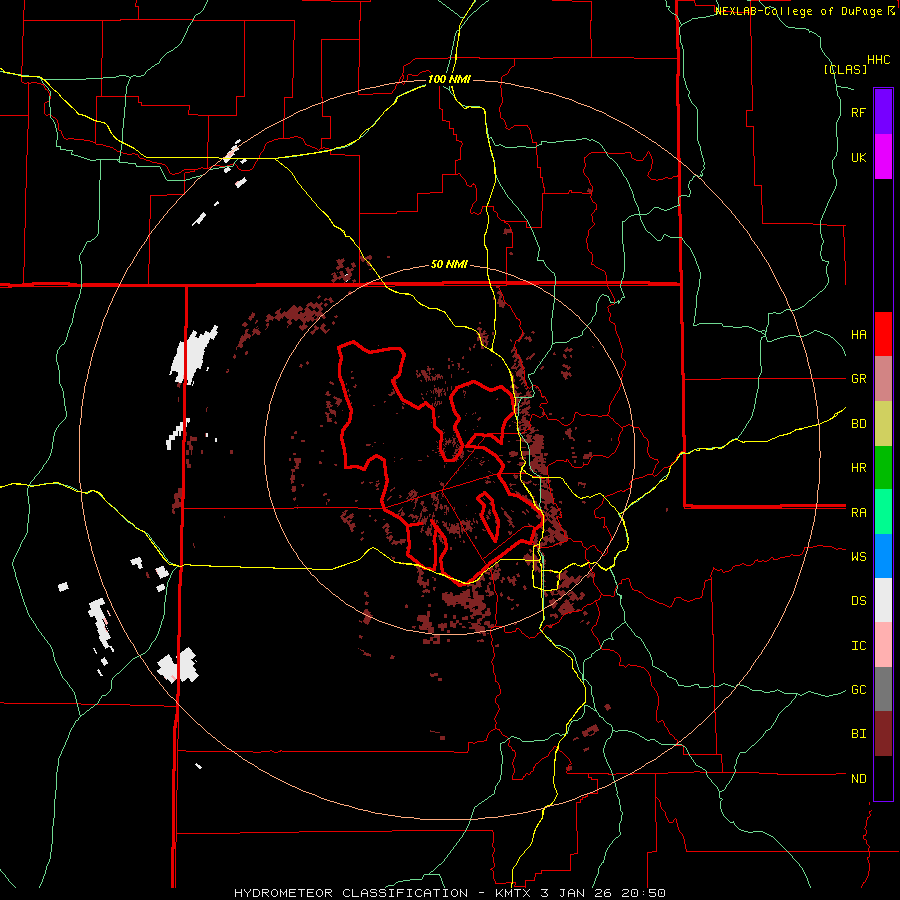Click the "UK" legend label
Screen dimensions: 900x900
(858, 157)
